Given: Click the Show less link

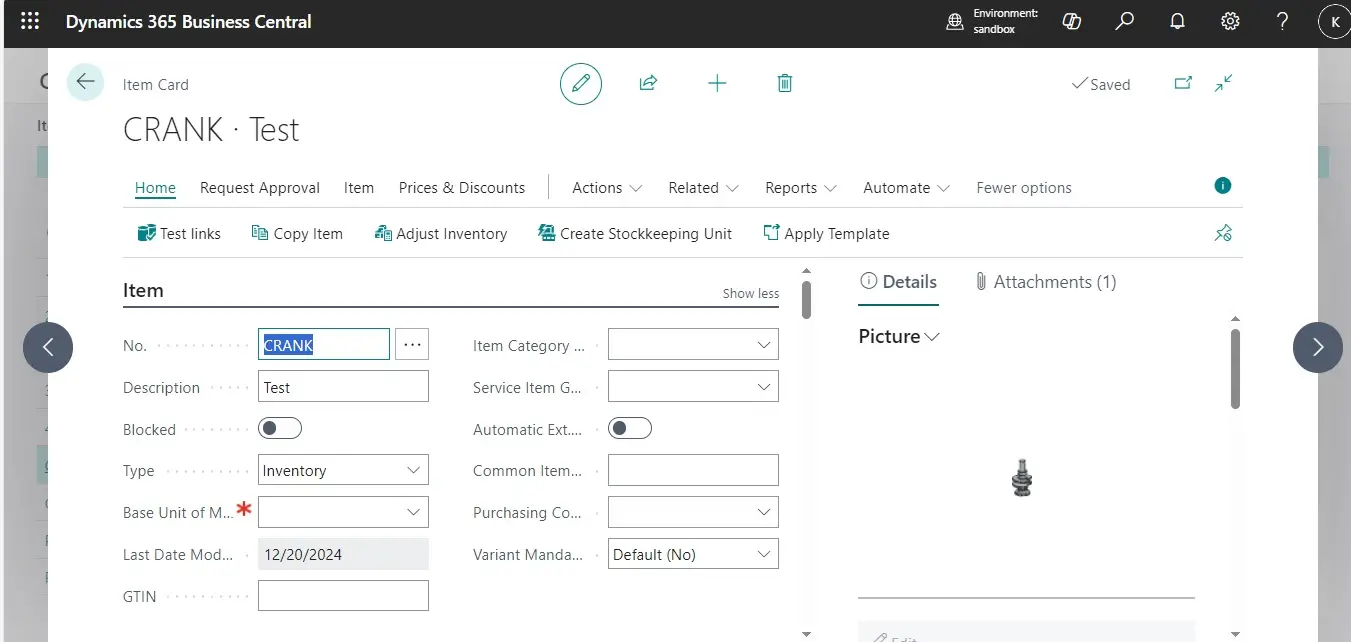Looking at the screenshot, I should click(750, 293).
